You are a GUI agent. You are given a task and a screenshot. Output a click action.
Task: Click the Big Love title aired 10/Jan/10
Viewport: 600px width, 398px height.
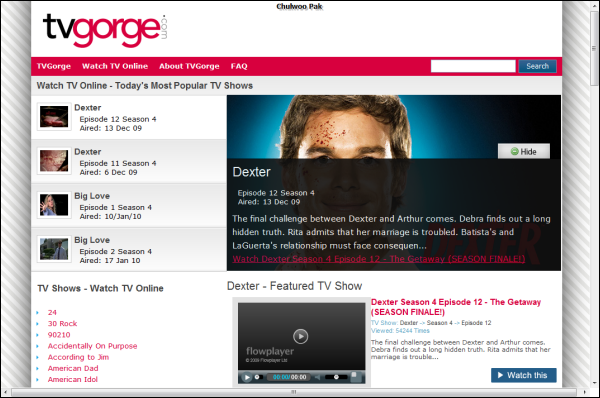[x=92, y=196]
